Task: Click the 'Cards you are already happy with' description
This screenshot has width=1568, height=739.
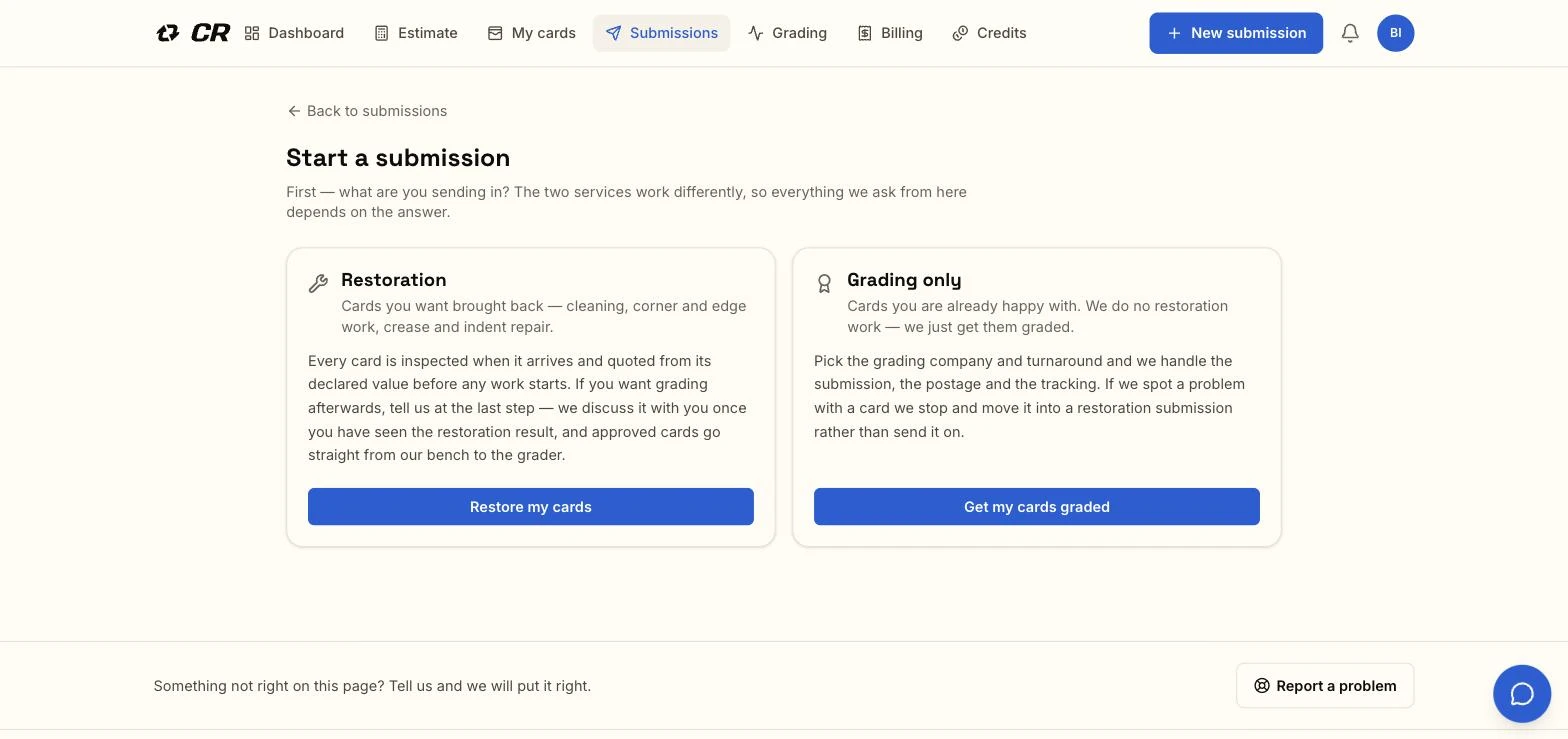Action: [1038, 316]
